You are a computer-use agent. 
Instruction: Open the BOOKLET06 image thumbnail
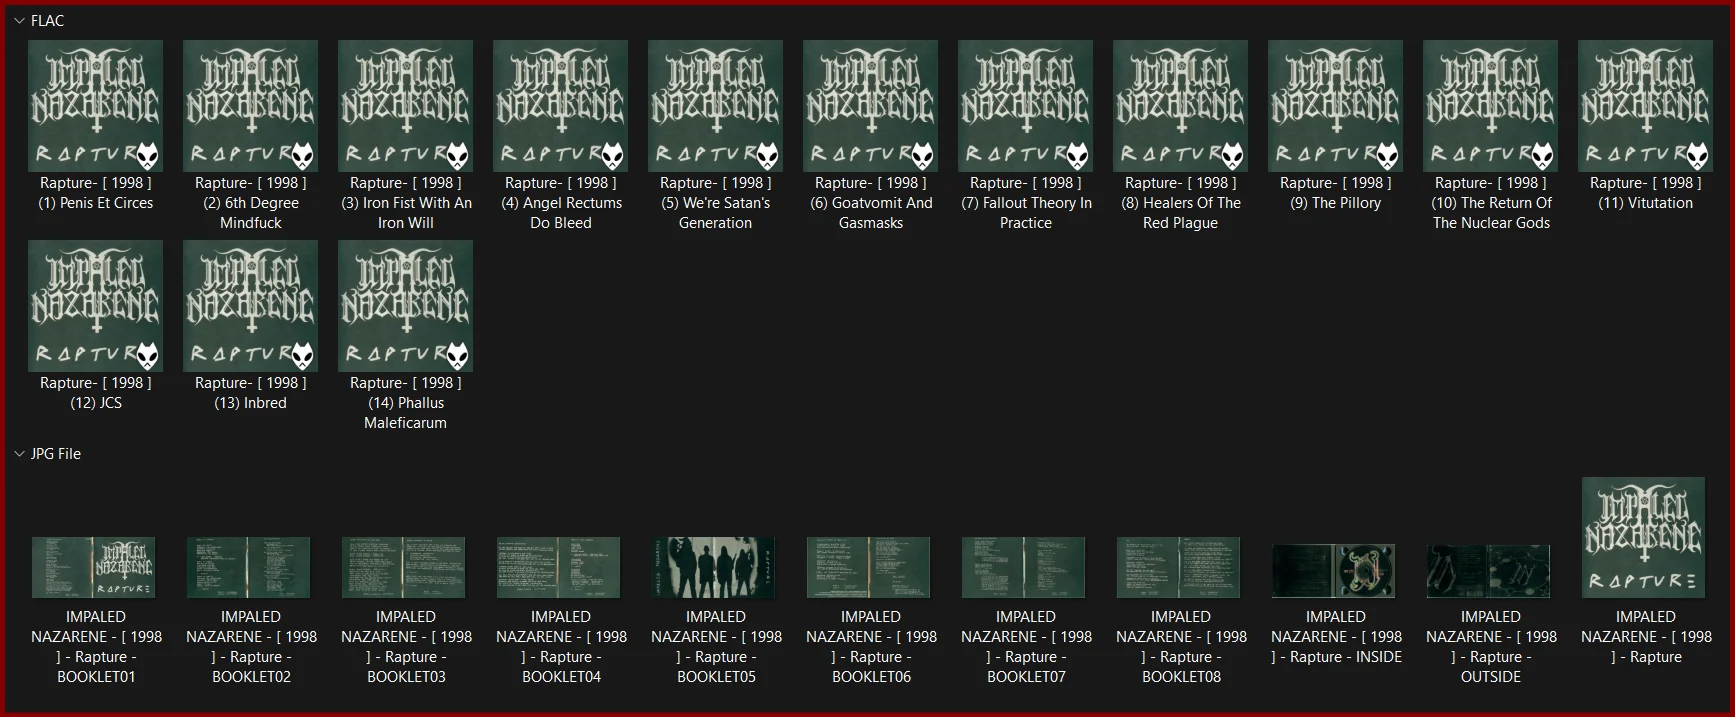[869, 567]
